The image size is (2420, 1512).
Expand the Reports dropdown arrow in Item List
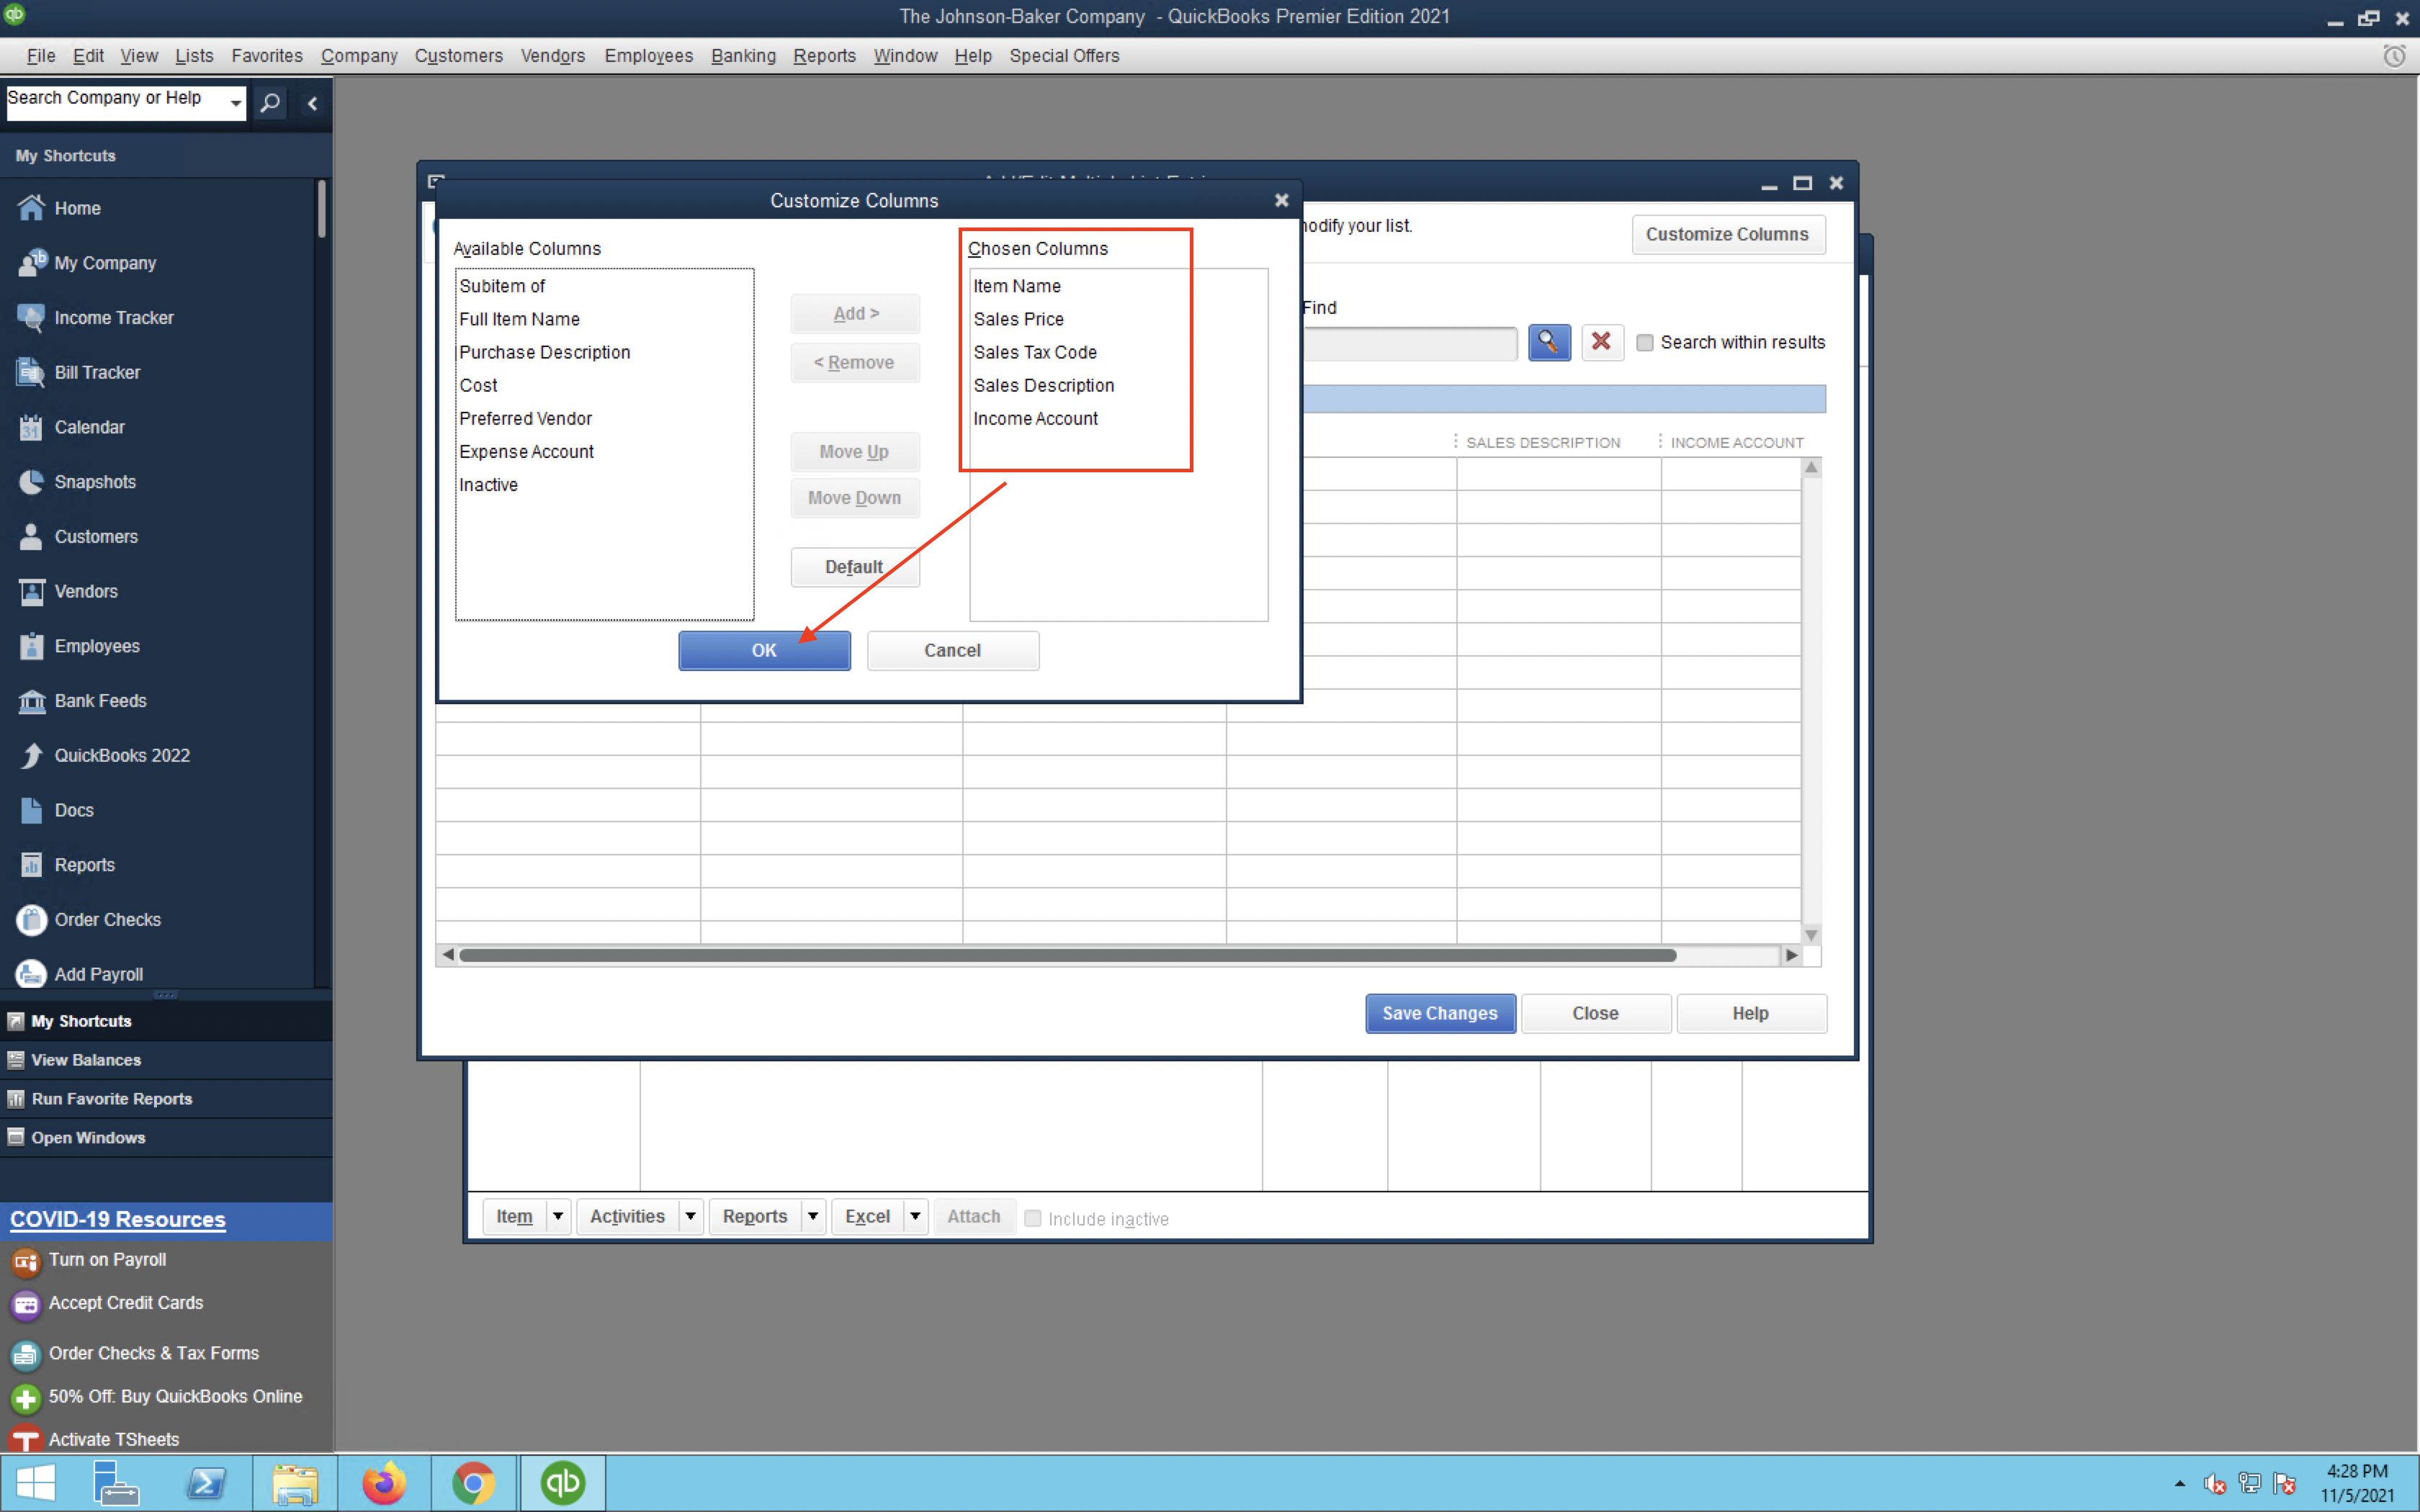[813, 1217]
